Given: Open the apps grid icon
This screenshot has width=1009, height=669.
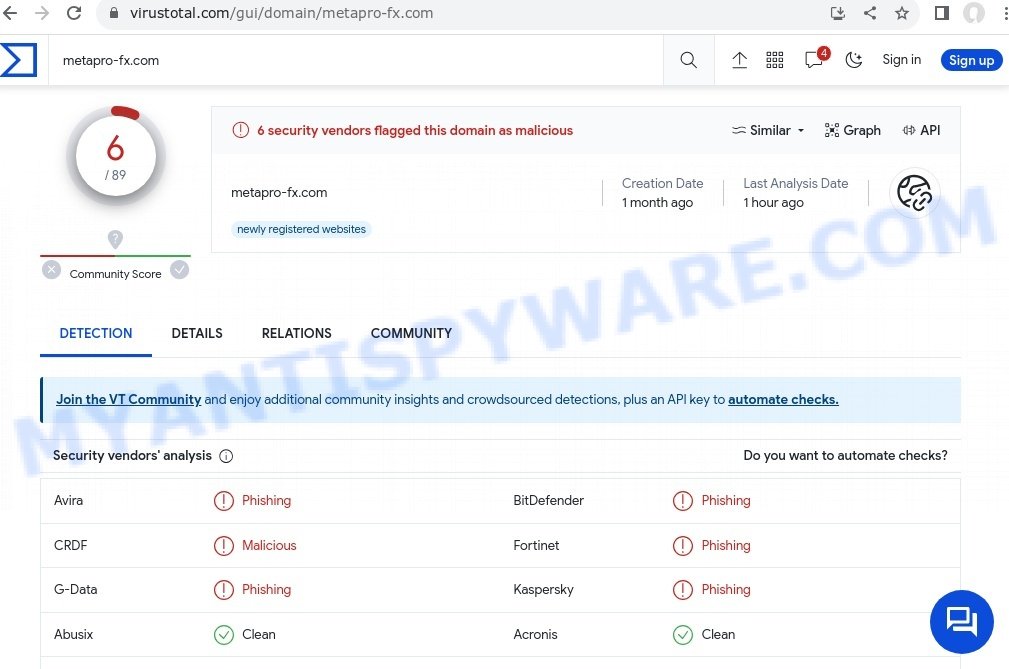Looking at the screenshot, I should 775,60.
